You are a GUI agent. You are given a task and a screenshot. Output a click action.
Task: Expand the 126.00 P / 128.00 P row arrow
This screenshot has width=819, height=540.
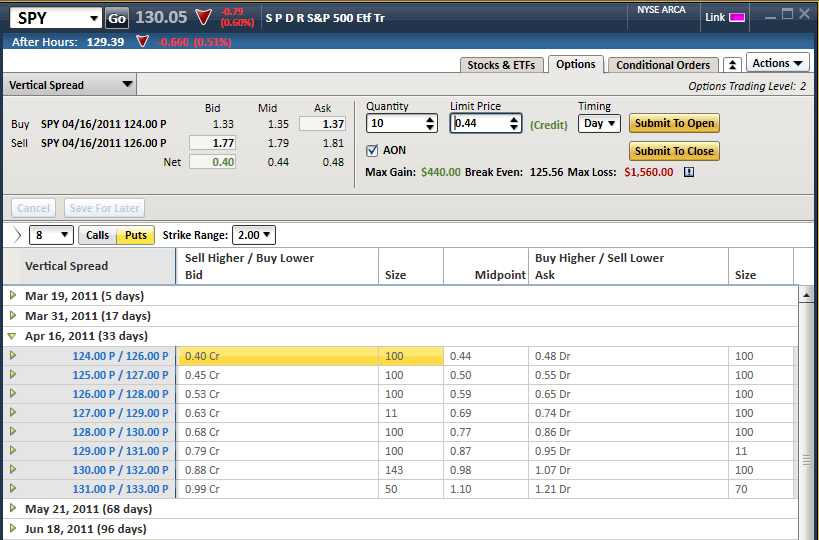(13, 393)
